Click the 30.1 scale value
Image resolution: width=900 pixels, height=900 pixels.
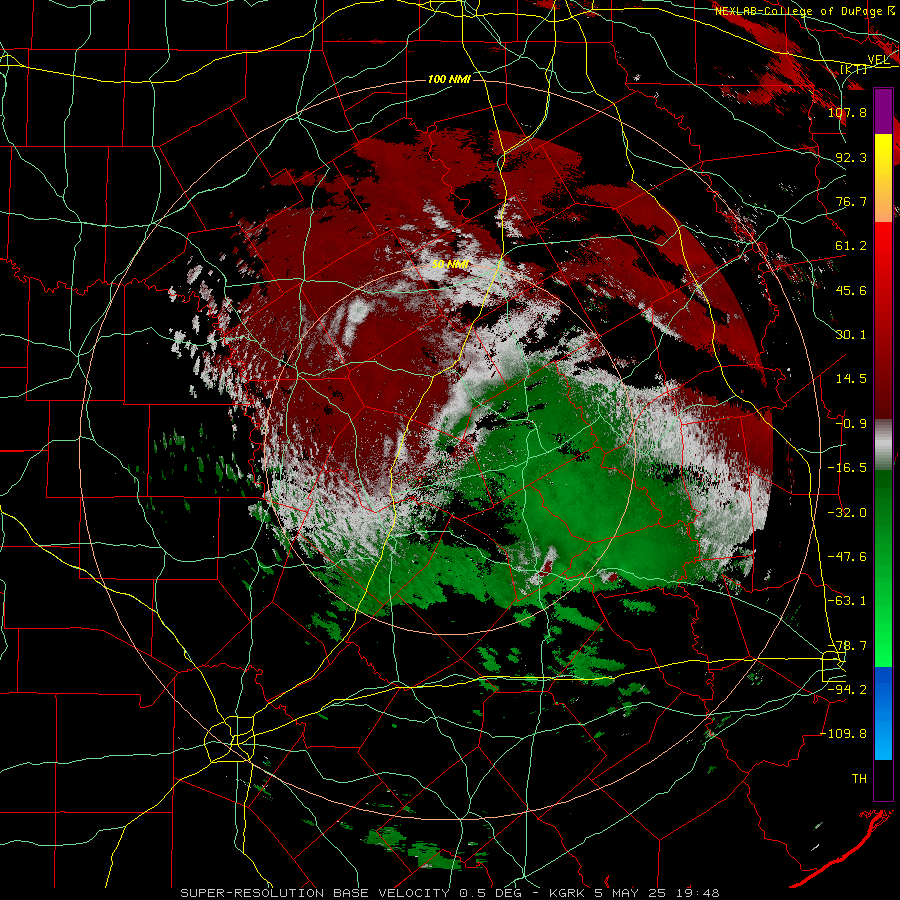pos(851,335)
